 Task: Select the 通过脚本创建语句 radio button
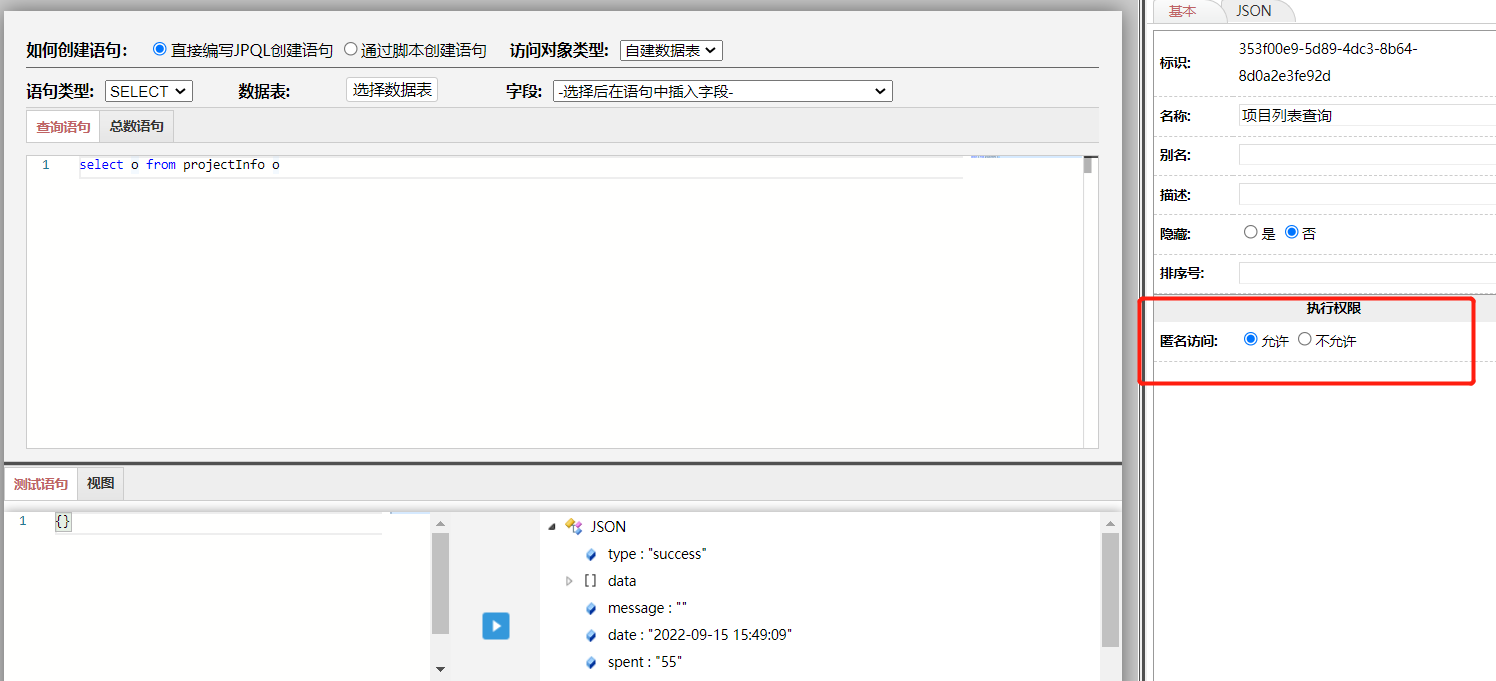[350, 49]
